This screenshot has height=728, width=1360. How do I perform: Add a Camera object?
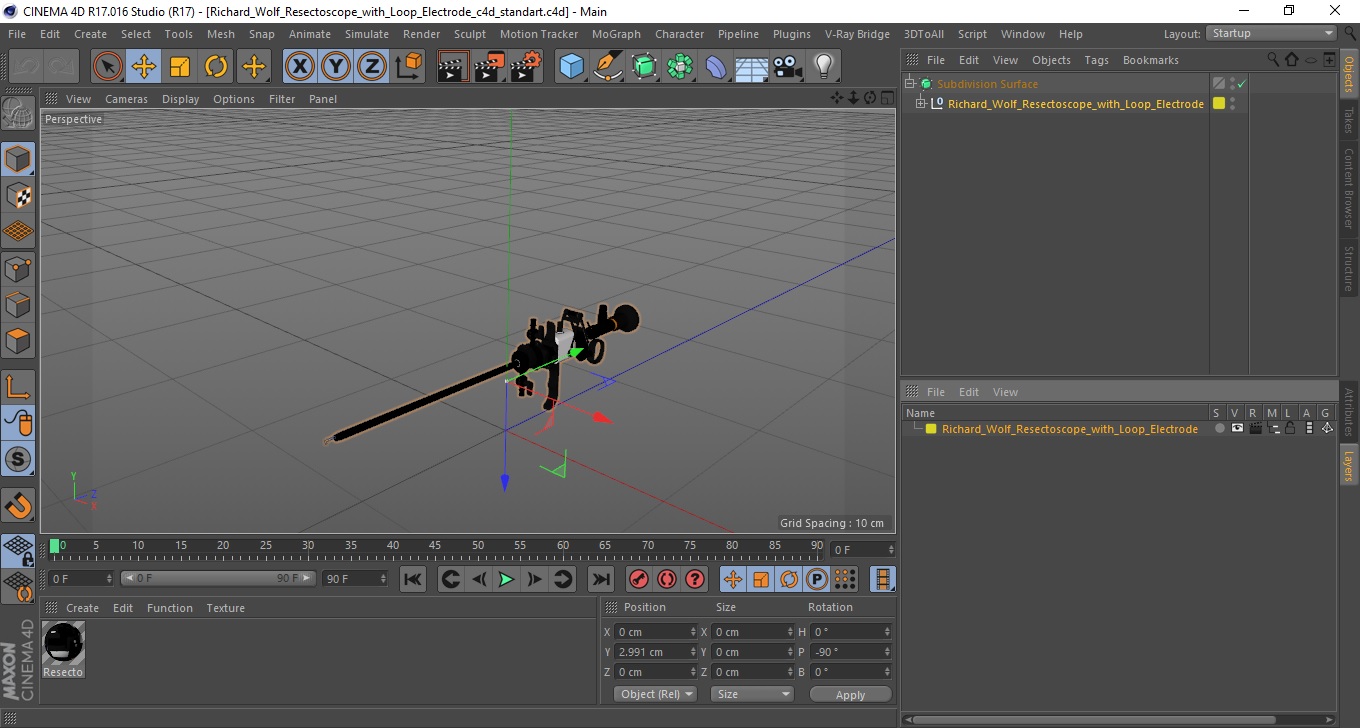click(788, 67)
